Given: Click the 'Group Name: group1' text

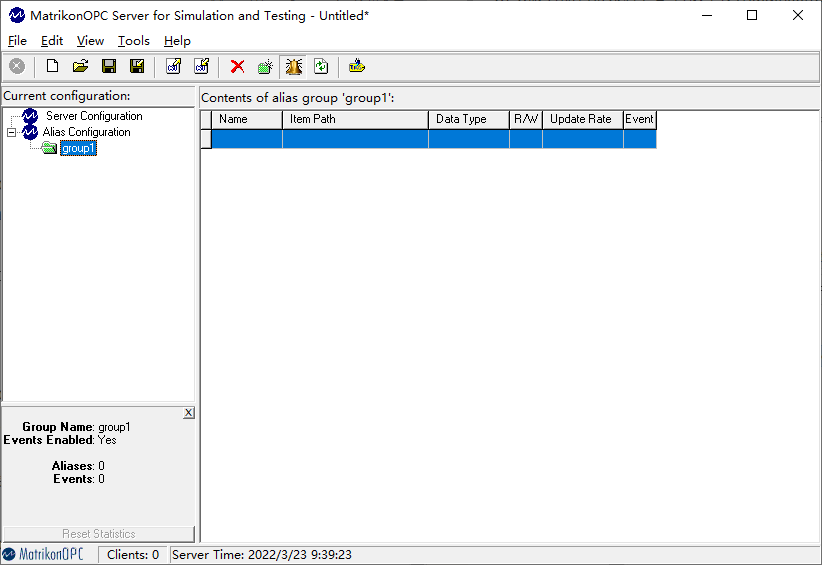Looking at the screenshot, I should [76, 427].
